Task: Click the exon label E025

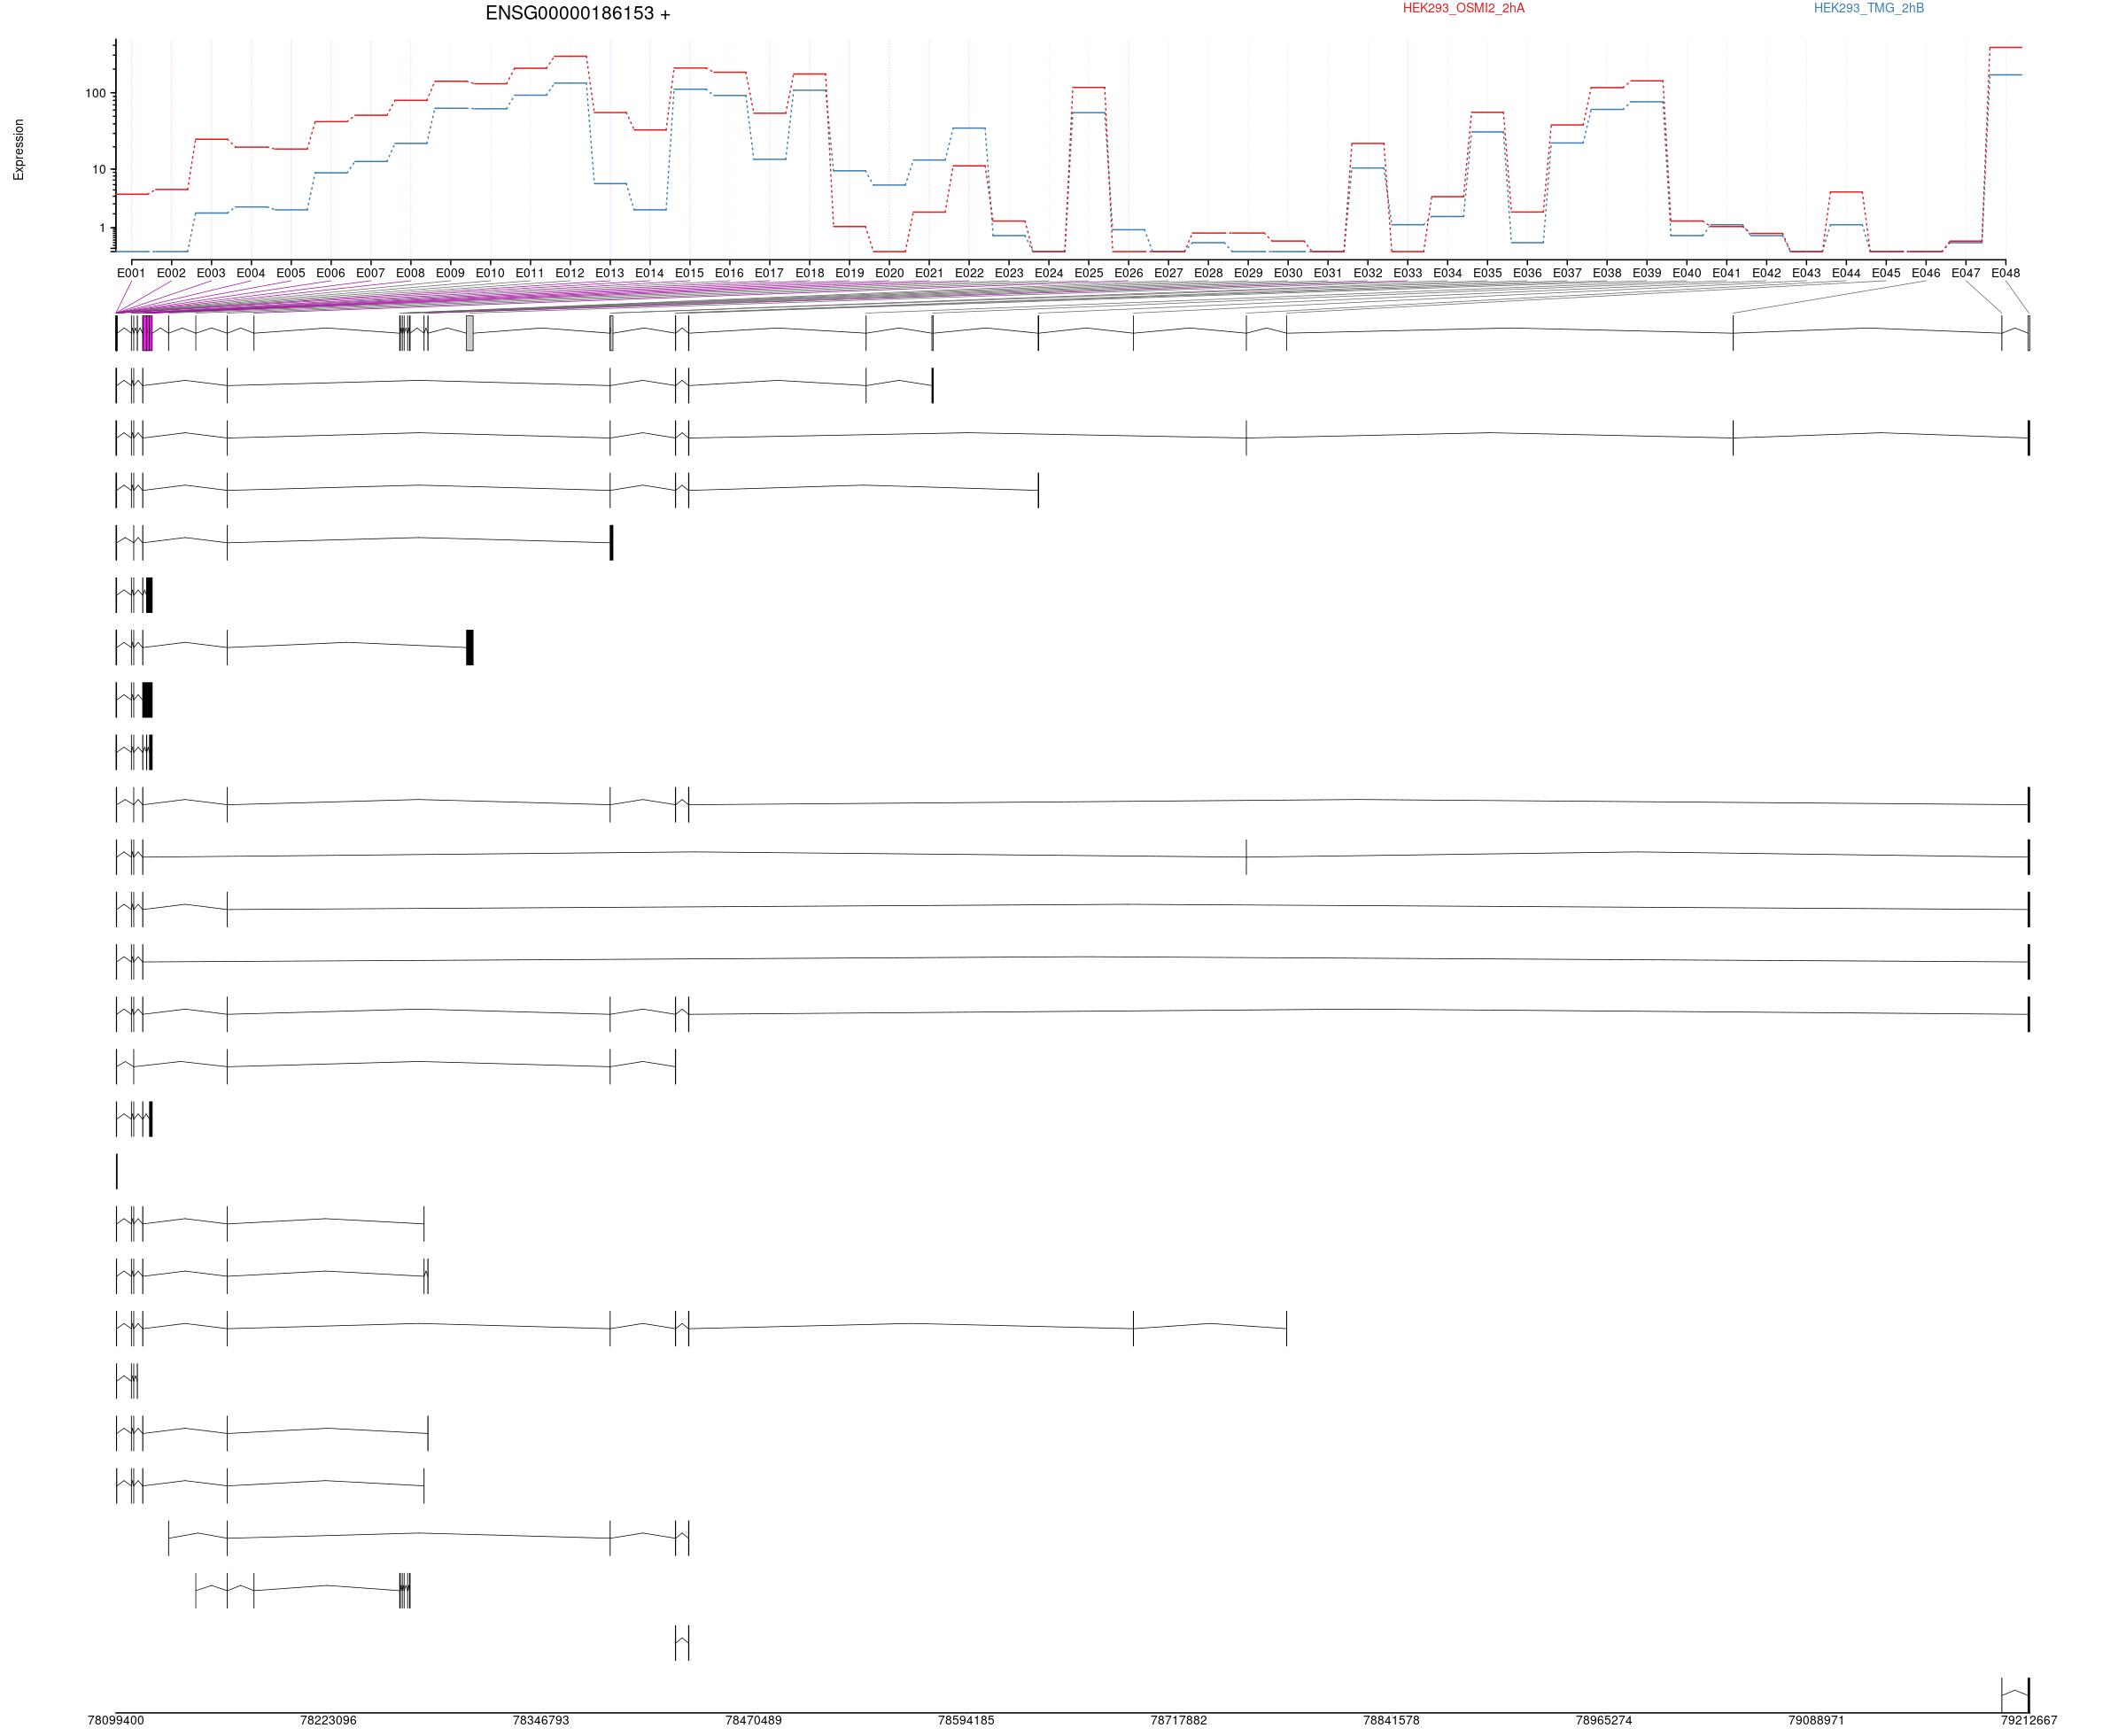Action: 1089,273
